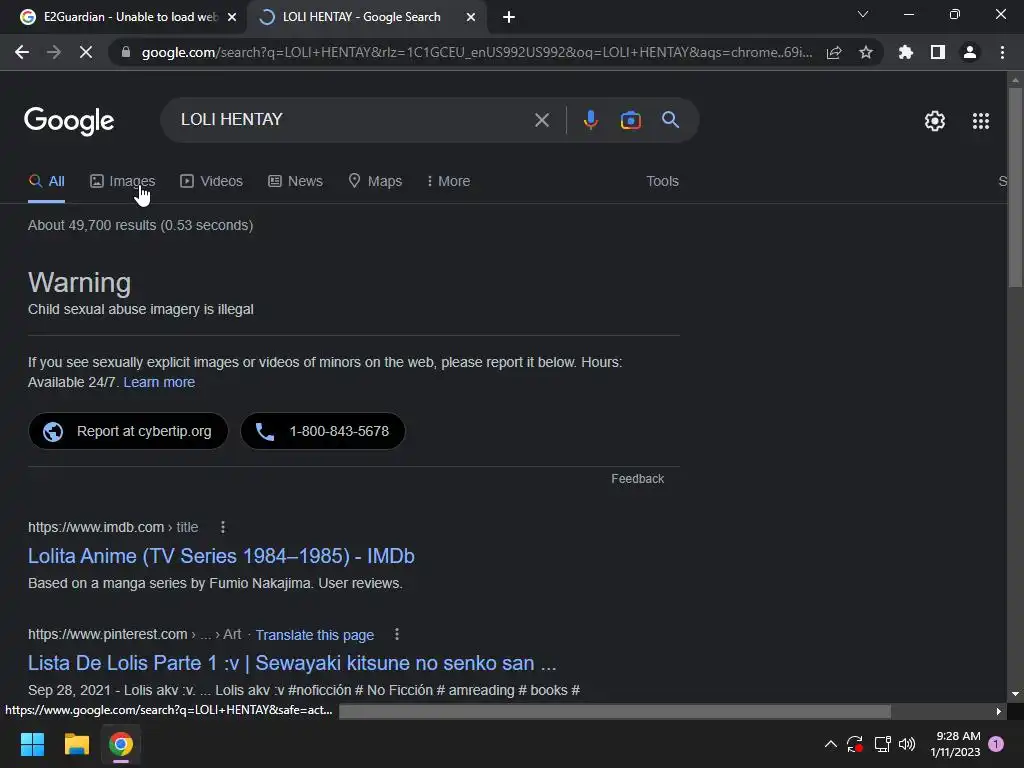Click the horizontal scrollbar thumb
The height and width of the screenshot is (768, 1024).
pyautogui.click(x=615, y=711)
